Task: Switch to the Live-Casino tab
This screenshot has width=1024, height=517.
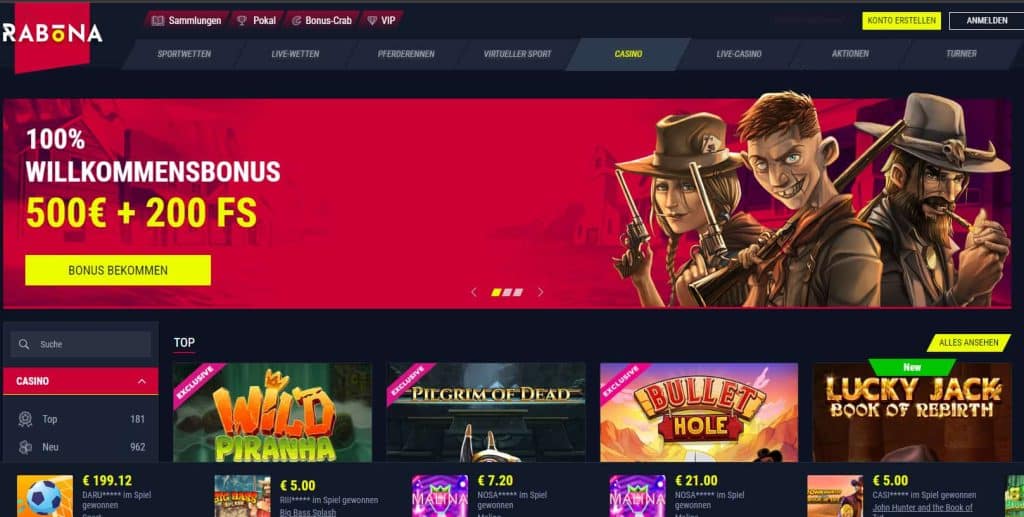Action: tap(739, 54)
